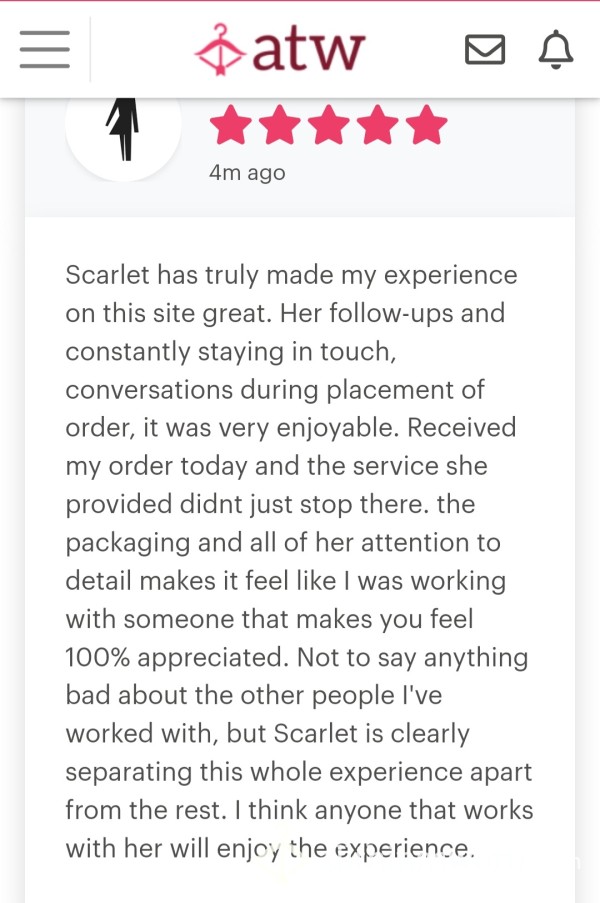The width and height of the screenshot is (600, 903).
Task: Click the first pink rating star
Action: [x=230, y=124]
